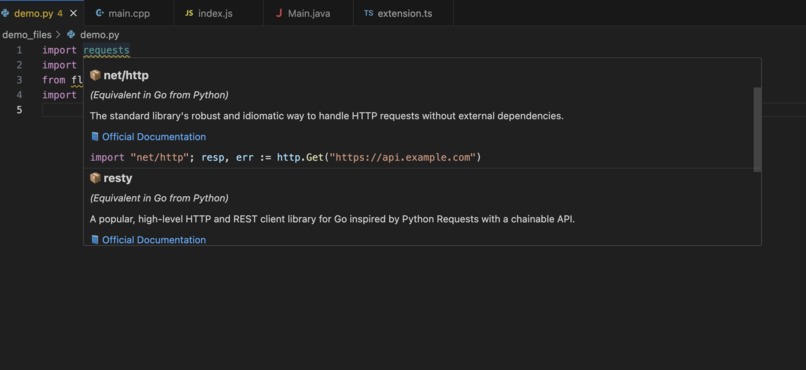Click the net/http import code snippet
This screenshot has height=370, width=806.
click(x=285, y=157)
